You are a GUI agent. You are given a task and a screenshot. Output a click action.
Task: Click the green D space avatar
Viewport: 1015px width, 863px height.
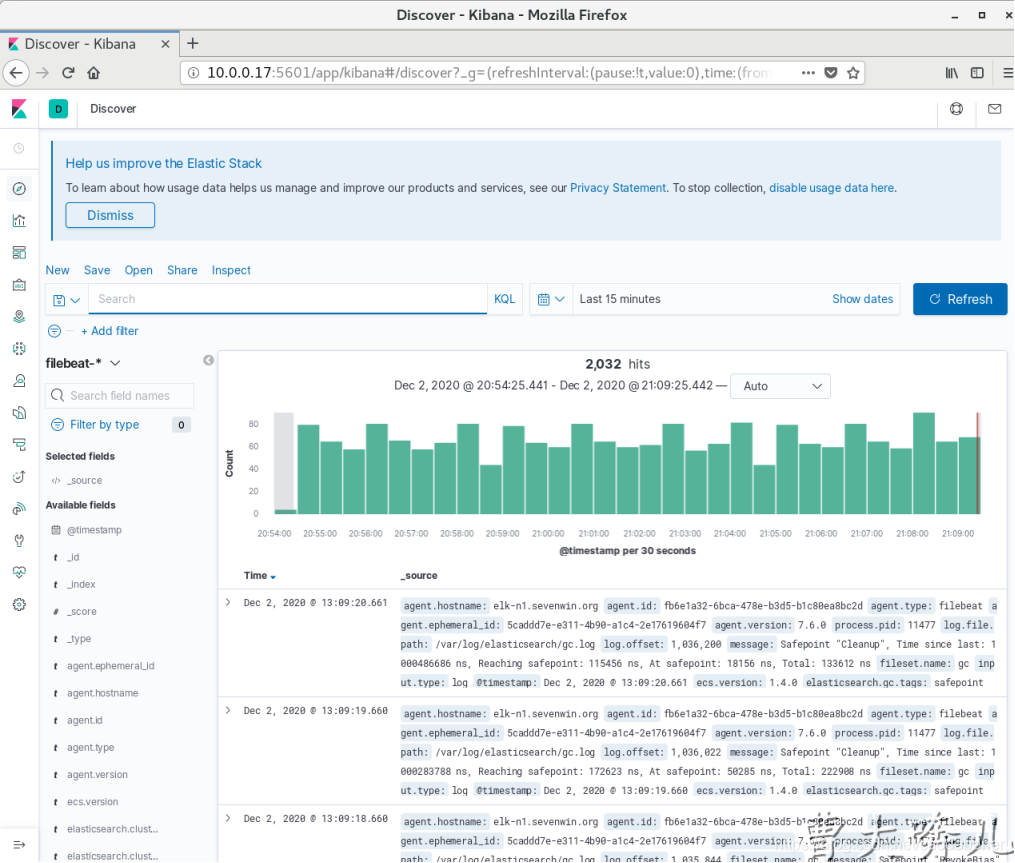coord(58,109)
